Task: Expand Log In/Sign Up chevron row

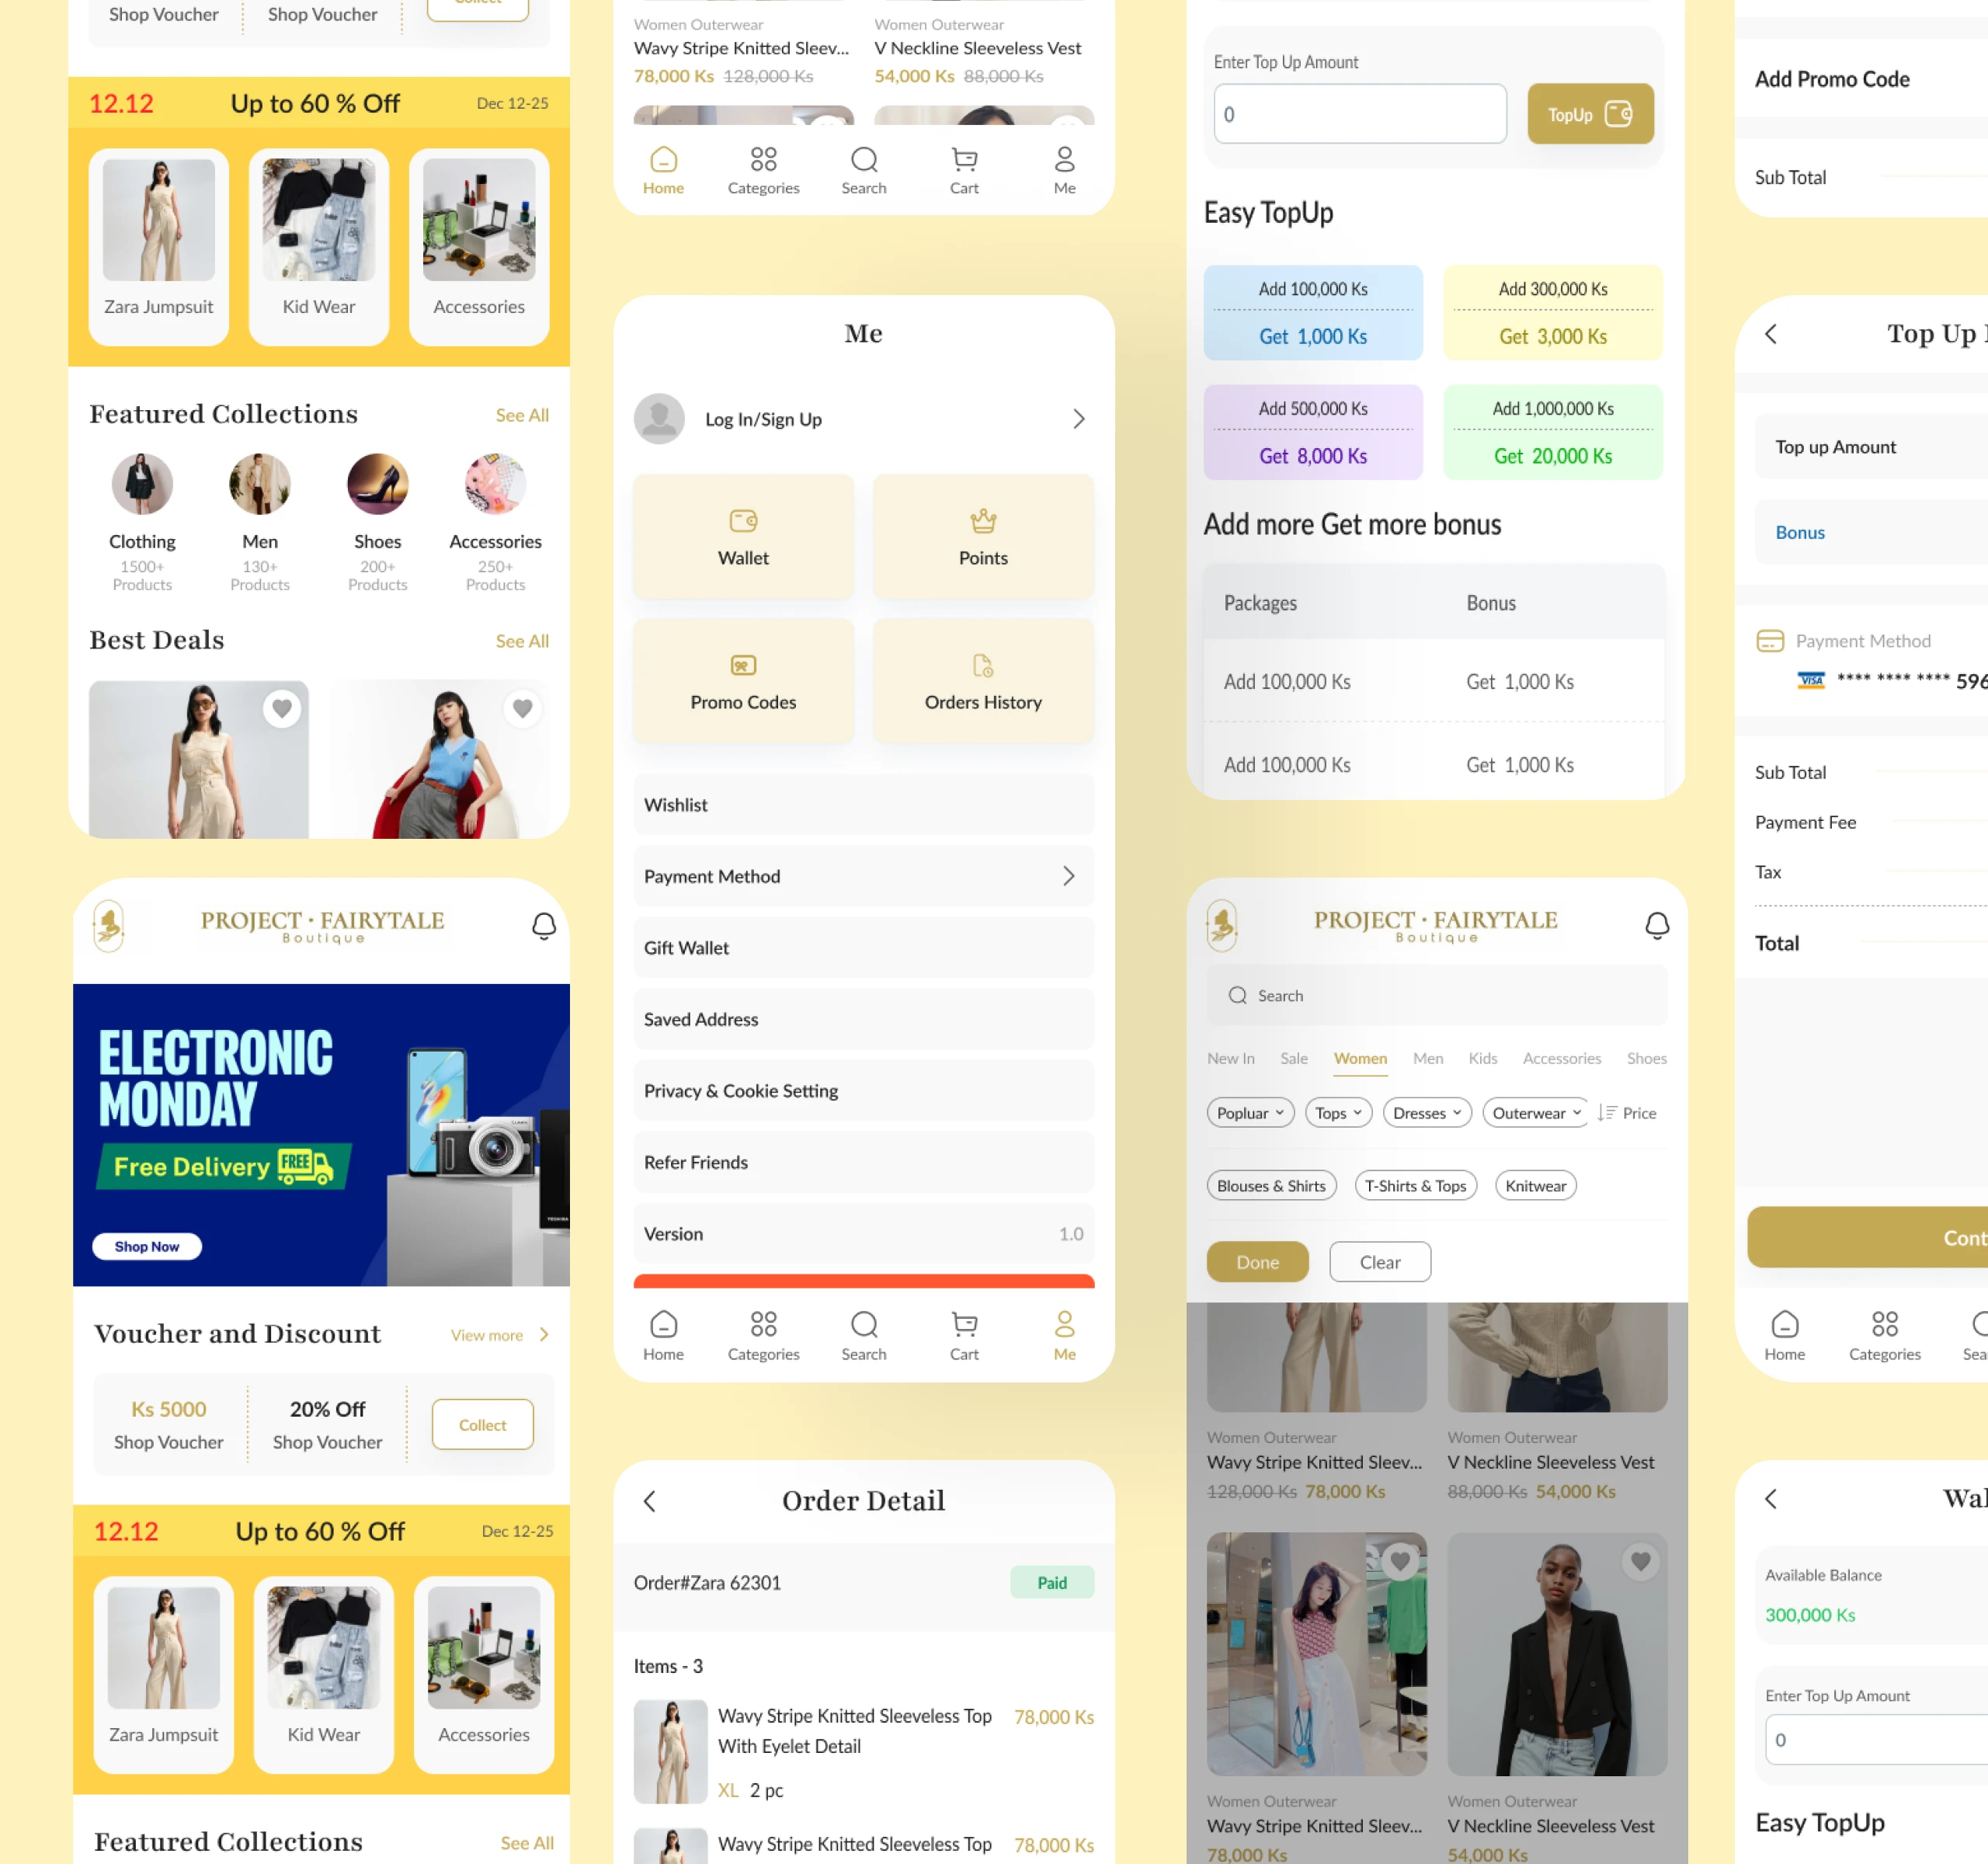Action: [x=1078, y=419]
